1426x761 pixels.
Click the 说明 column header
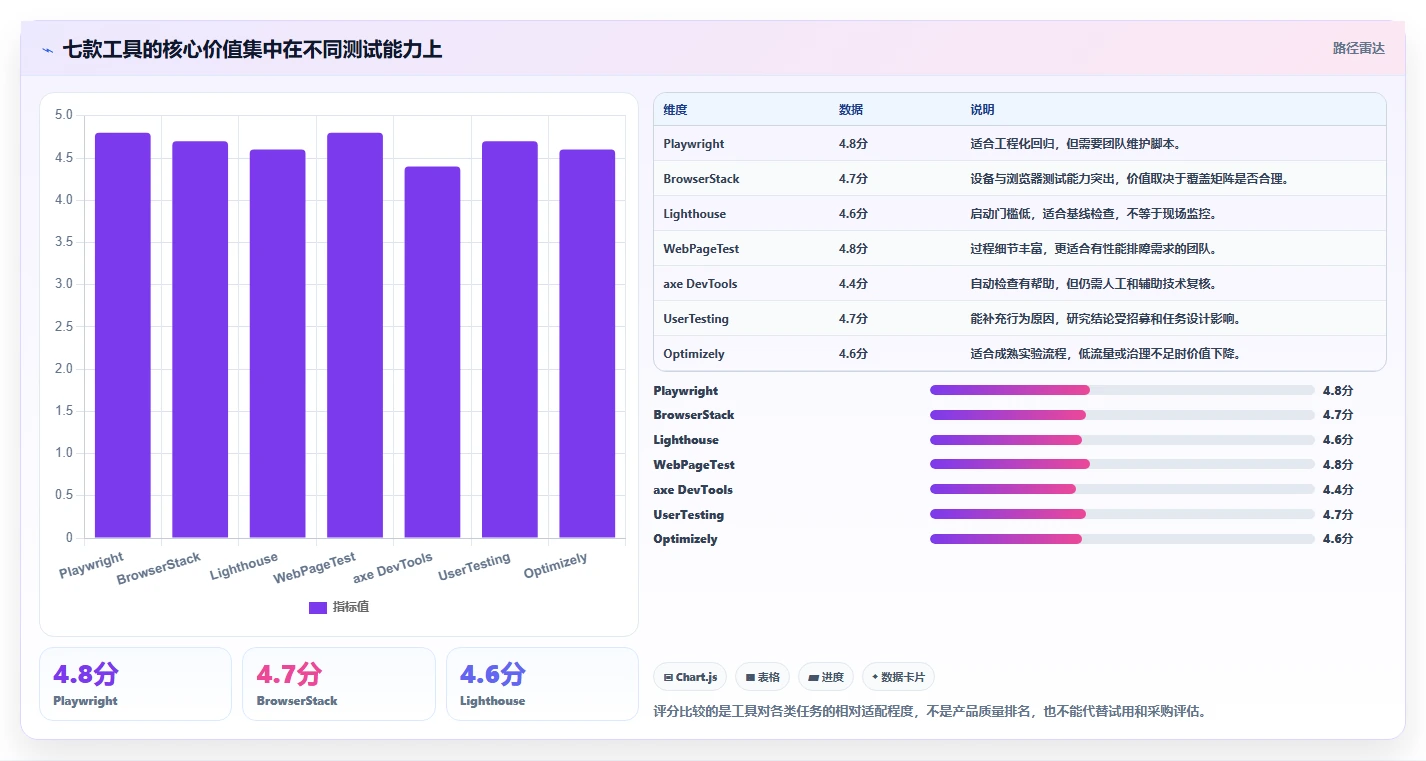pyautogui.click(x=982, y=110)
